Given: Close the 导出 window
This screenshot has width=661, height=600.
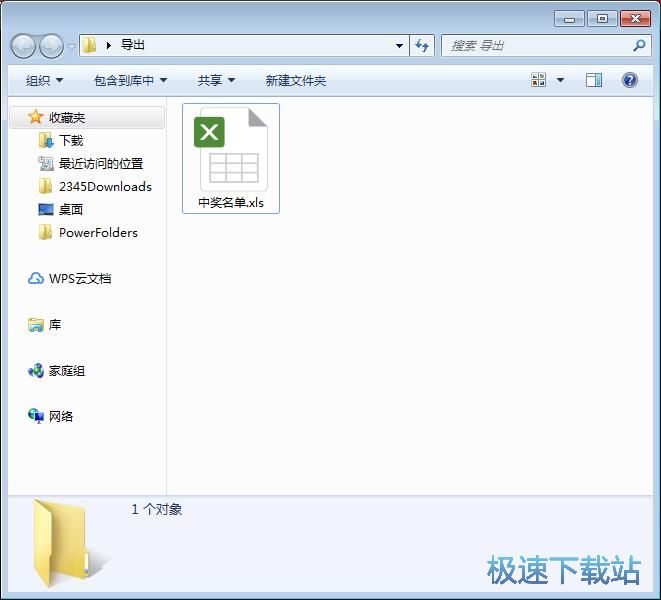Looking at the screenshot, I should point(635,19).
